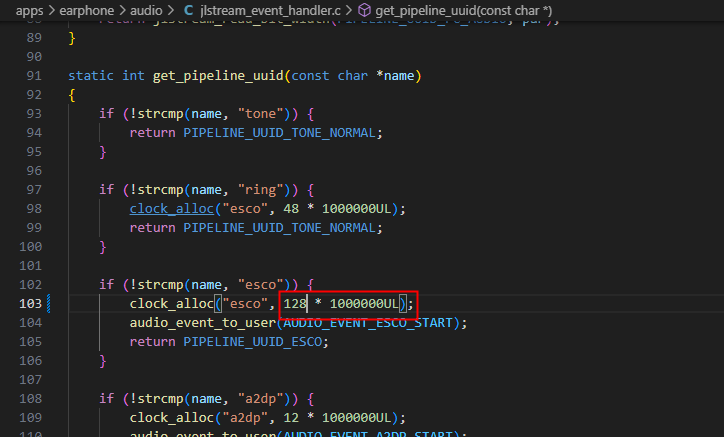
Task: Click the value 48 on line 98
Action: 291,209
